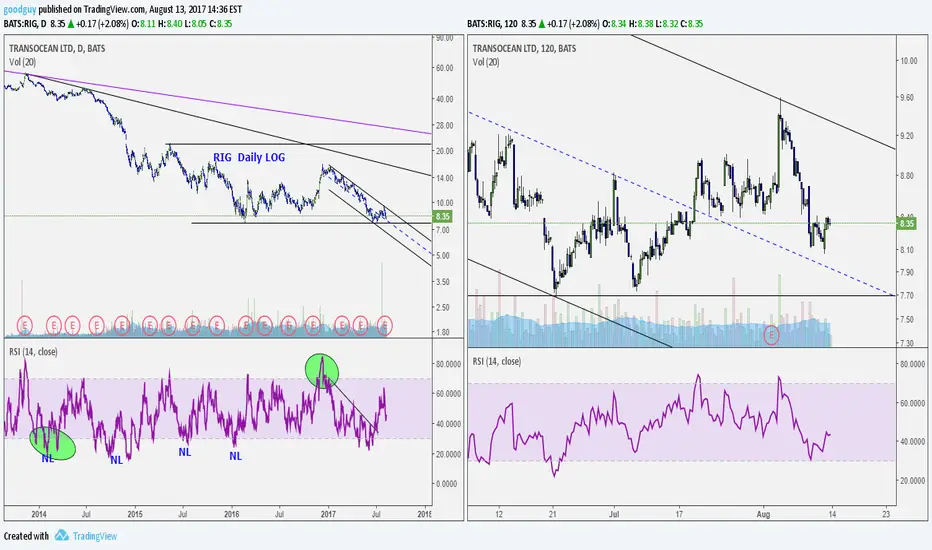
Task: Select the green ellipse at the 2017 RSI peak
Action: 322,370
